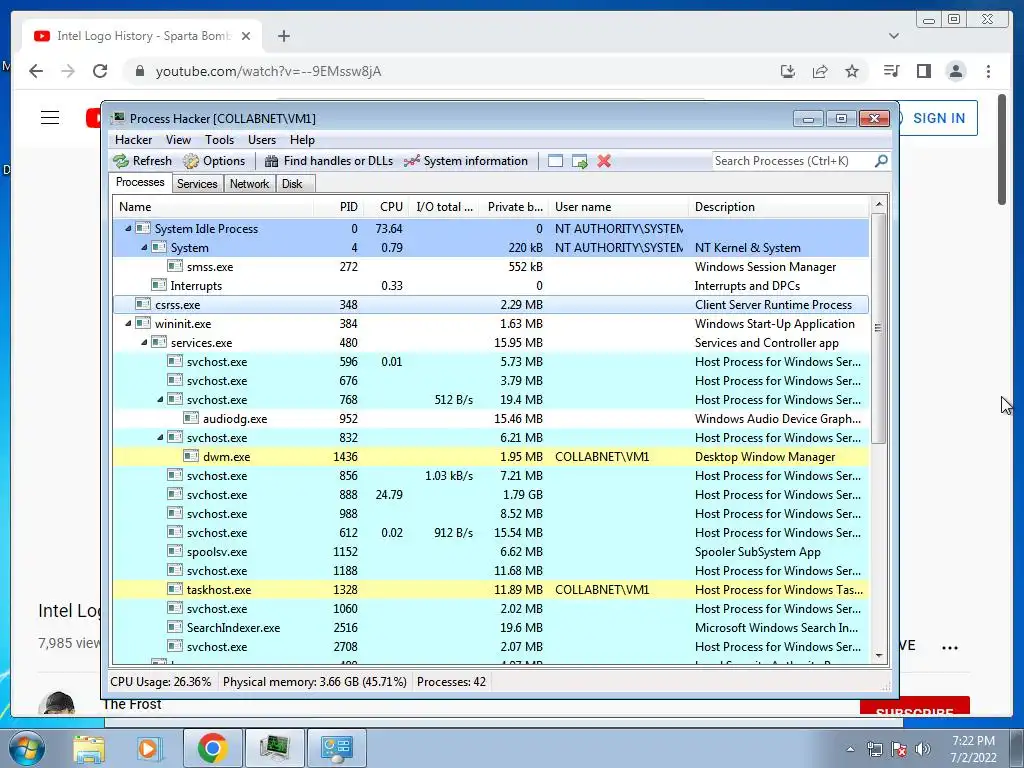Click the process list scrollbar down arrow
Image resolution: width=1024 pixels, height=768 pixels.
(879, 656)
